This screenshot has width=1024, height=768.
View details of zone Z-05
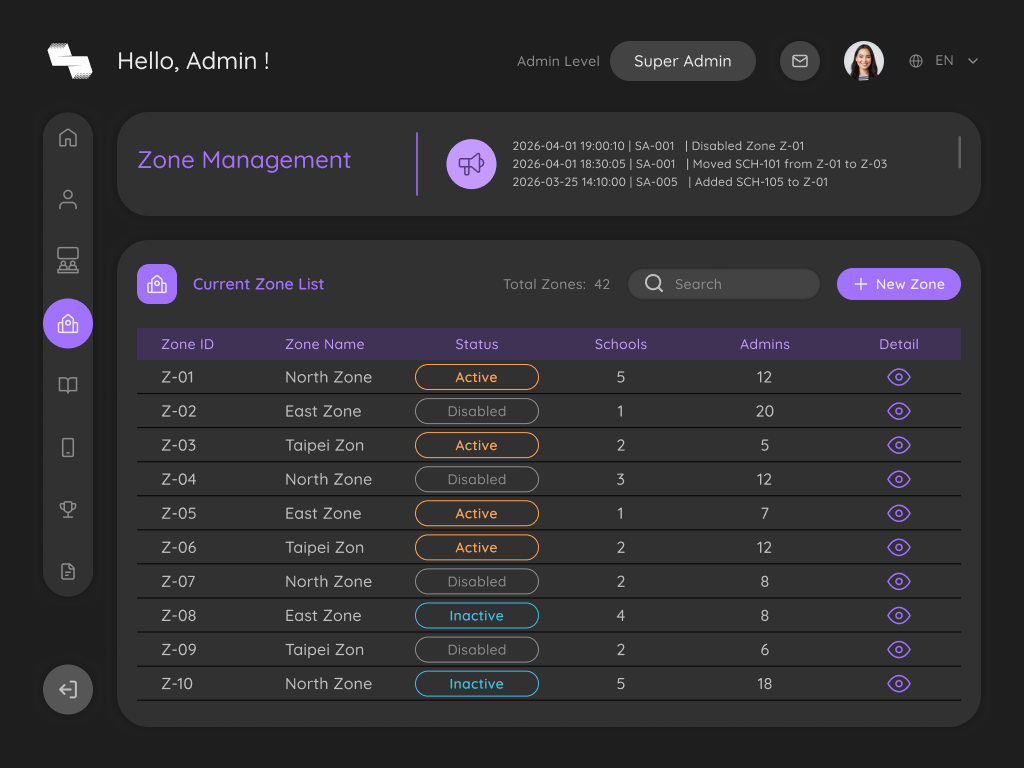coord(899,513)
